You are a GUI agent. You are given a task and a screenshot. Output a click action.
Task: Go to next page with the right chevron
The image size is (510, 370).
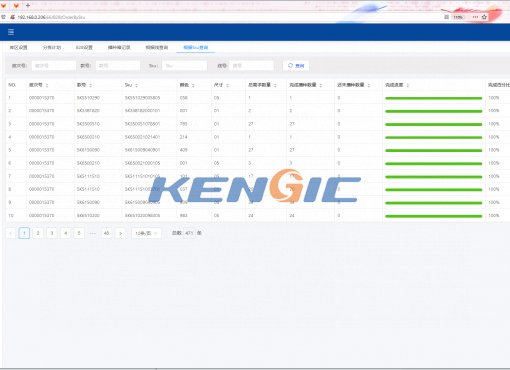120,233
